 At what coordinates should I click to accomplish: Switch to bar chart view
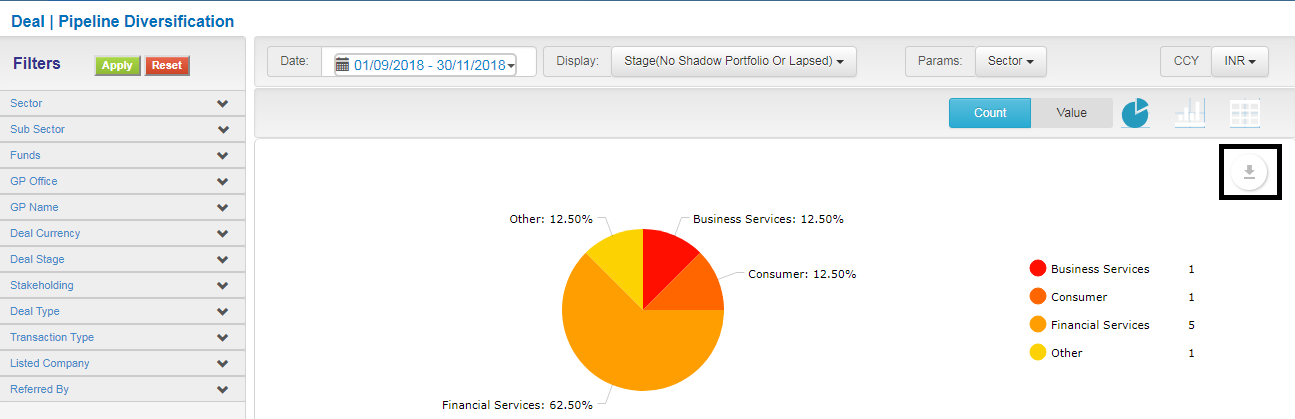pos(1190,114)
